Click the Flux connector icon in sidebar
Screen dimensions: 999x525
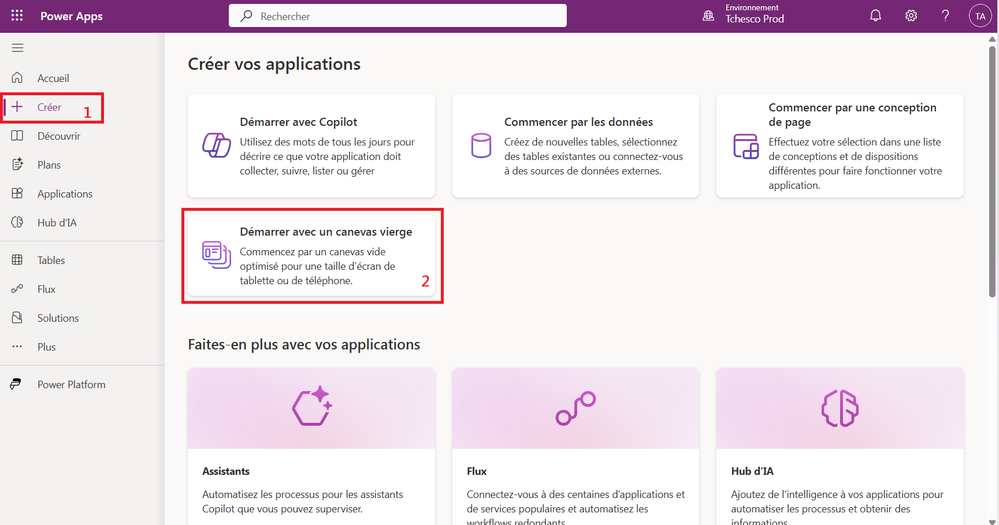(17, 289)
